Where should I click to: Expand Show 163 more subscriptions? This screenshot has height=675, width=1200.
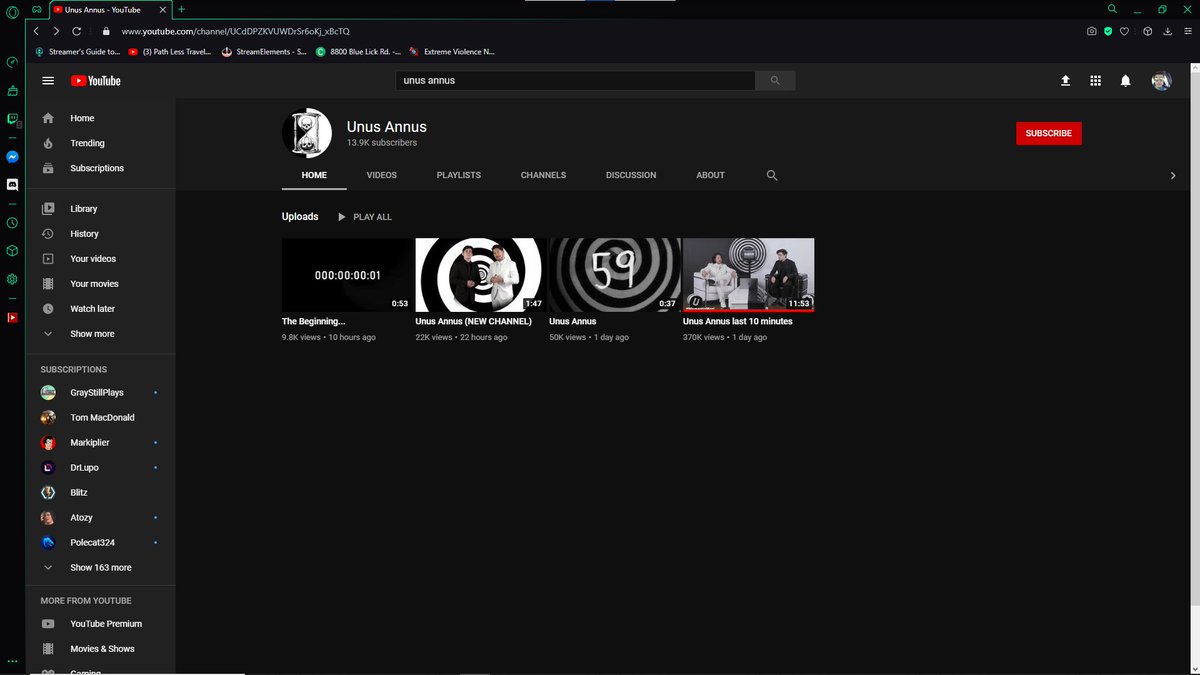coord(100,568)
